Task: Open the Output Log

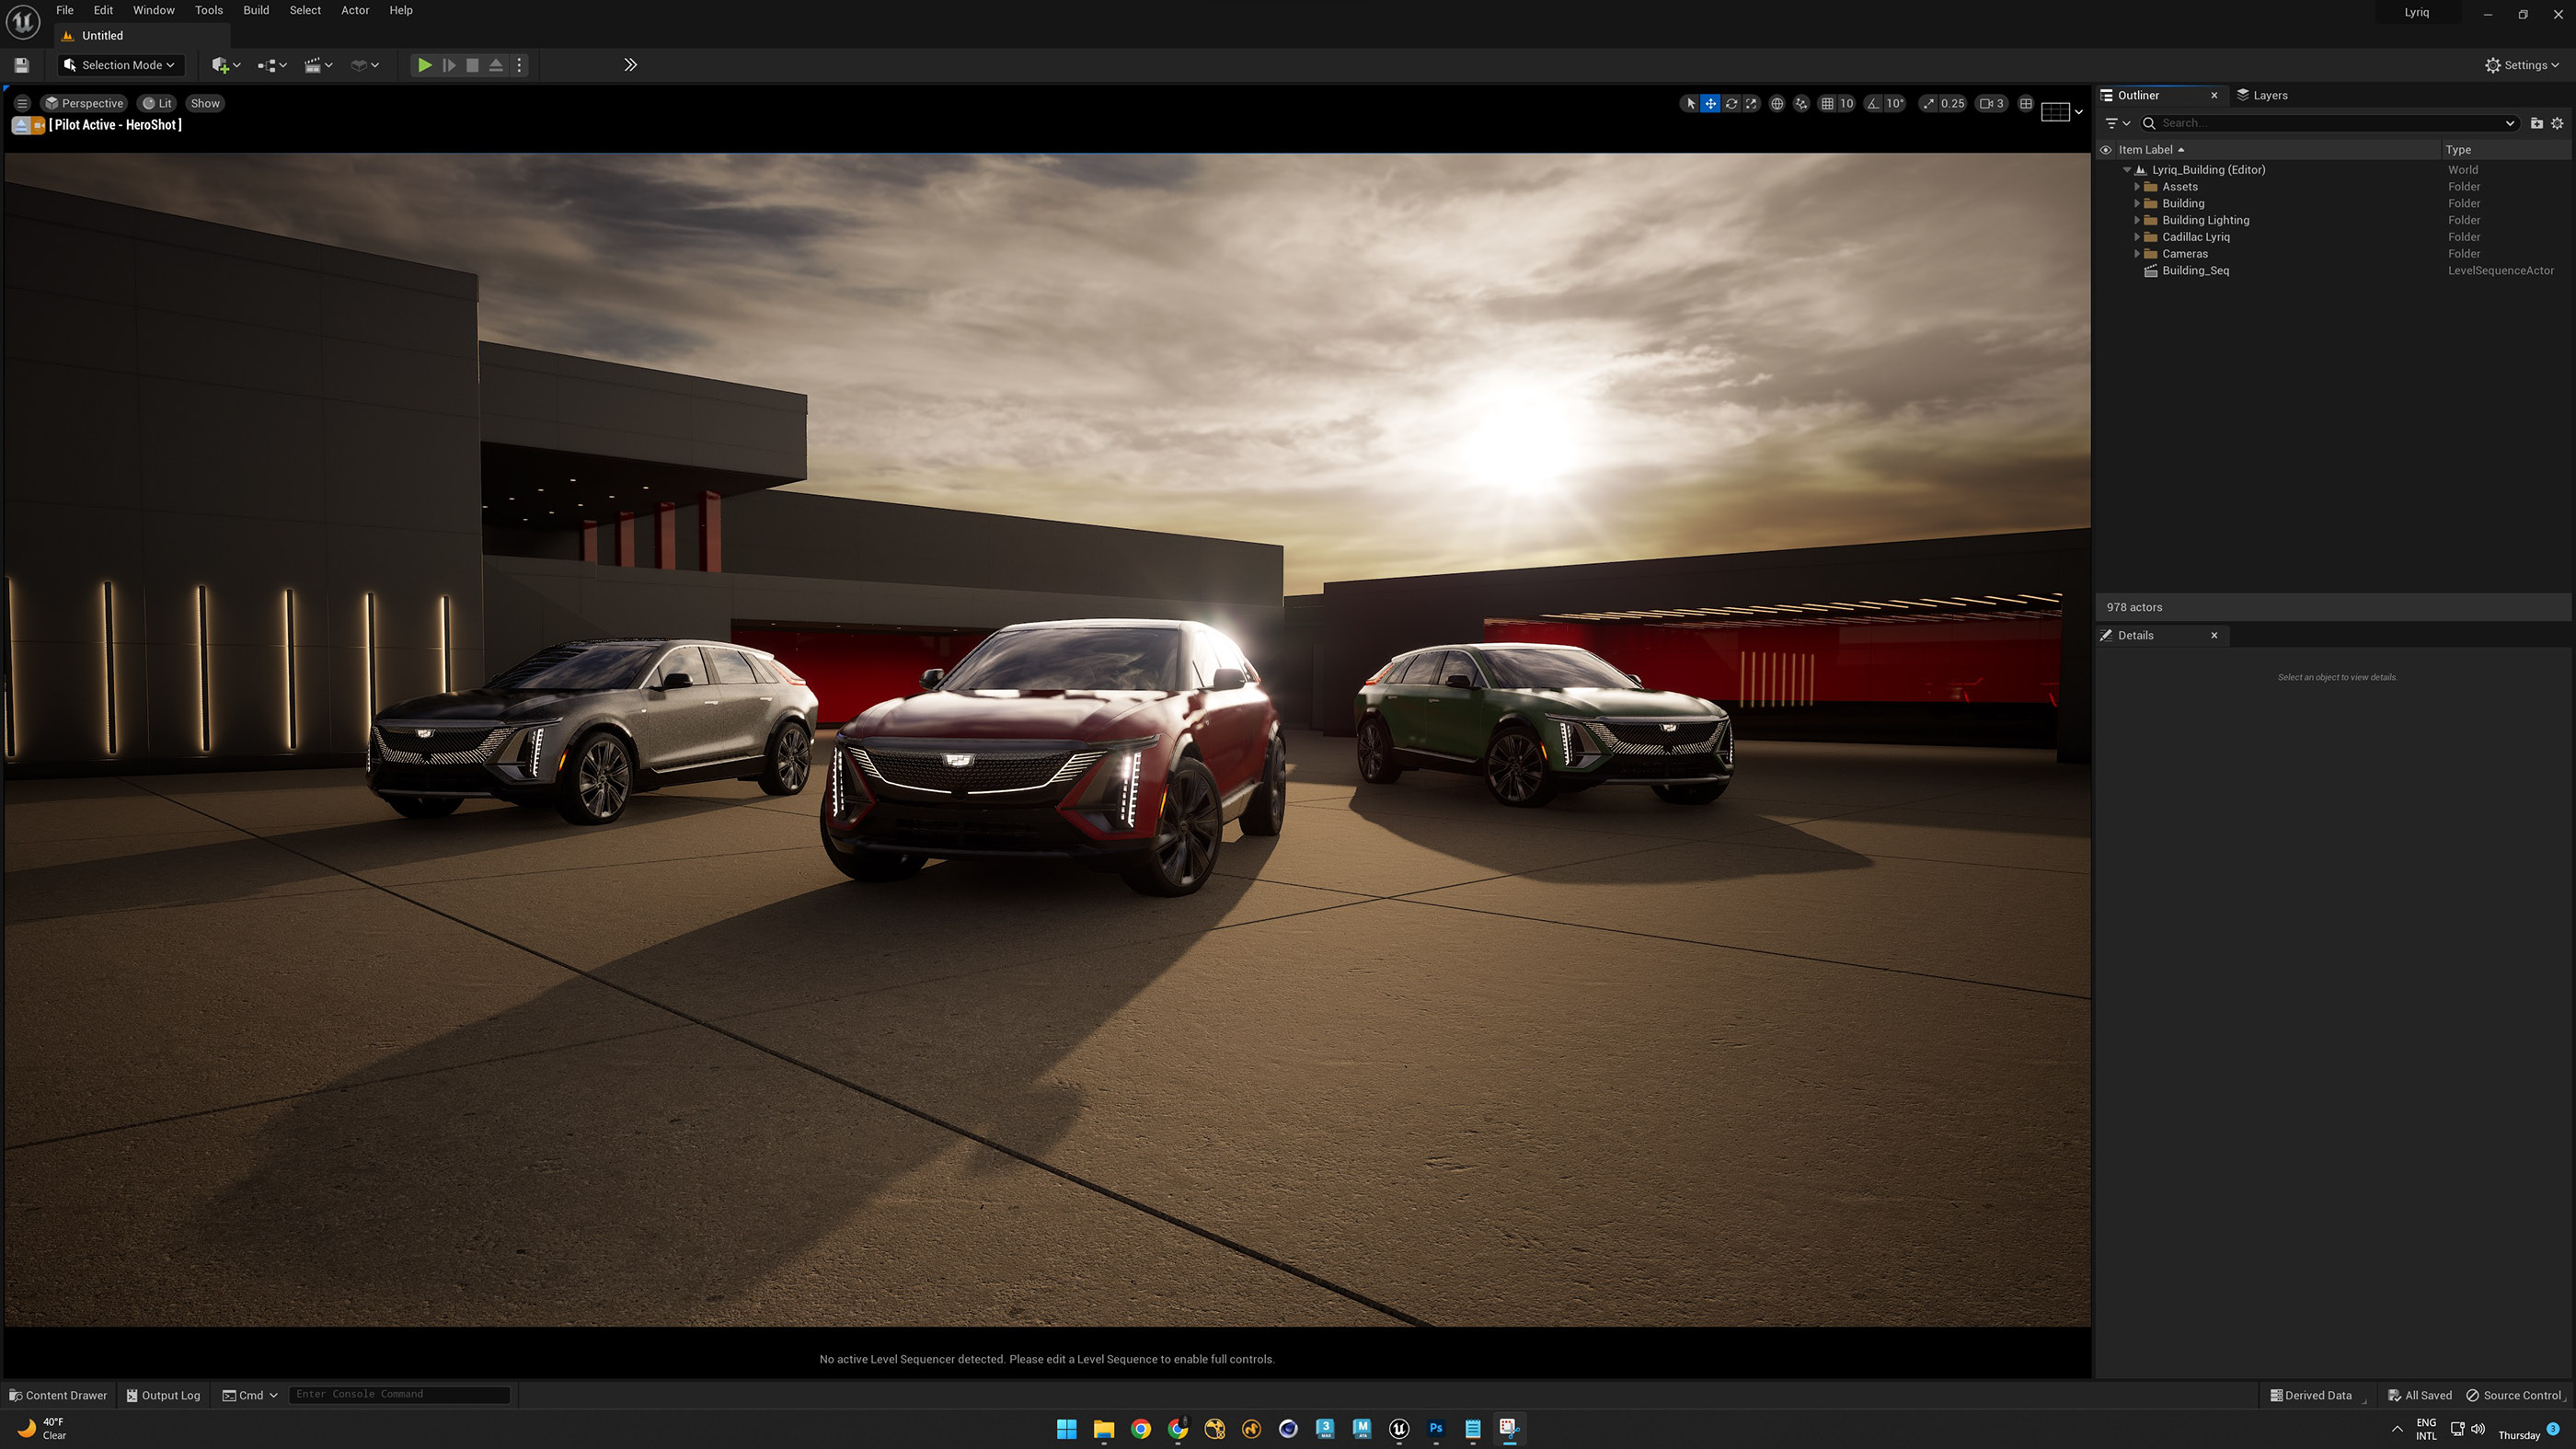Action: pyautogui.click(x=163, y=1395)
